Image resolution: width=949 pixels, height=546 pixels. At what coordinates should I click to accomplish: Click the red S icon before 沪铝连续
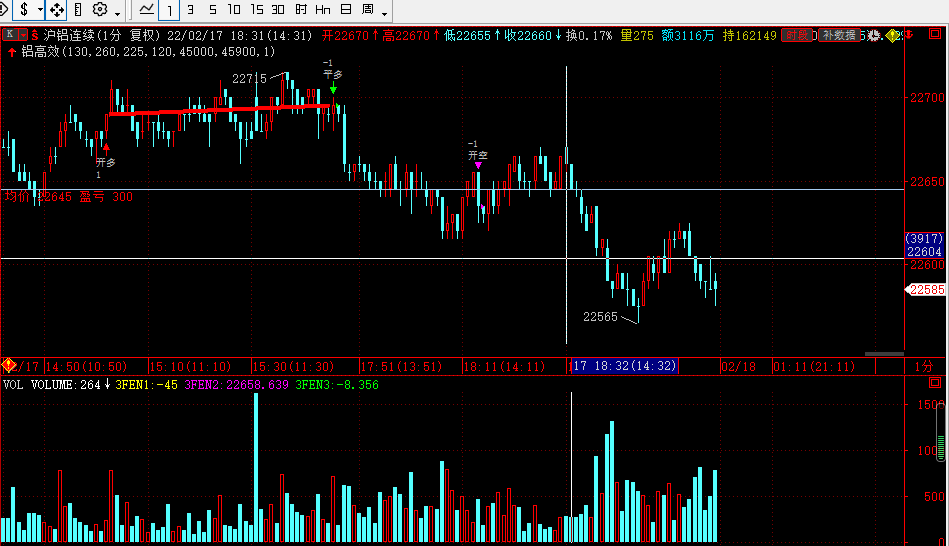coord(35,35)
